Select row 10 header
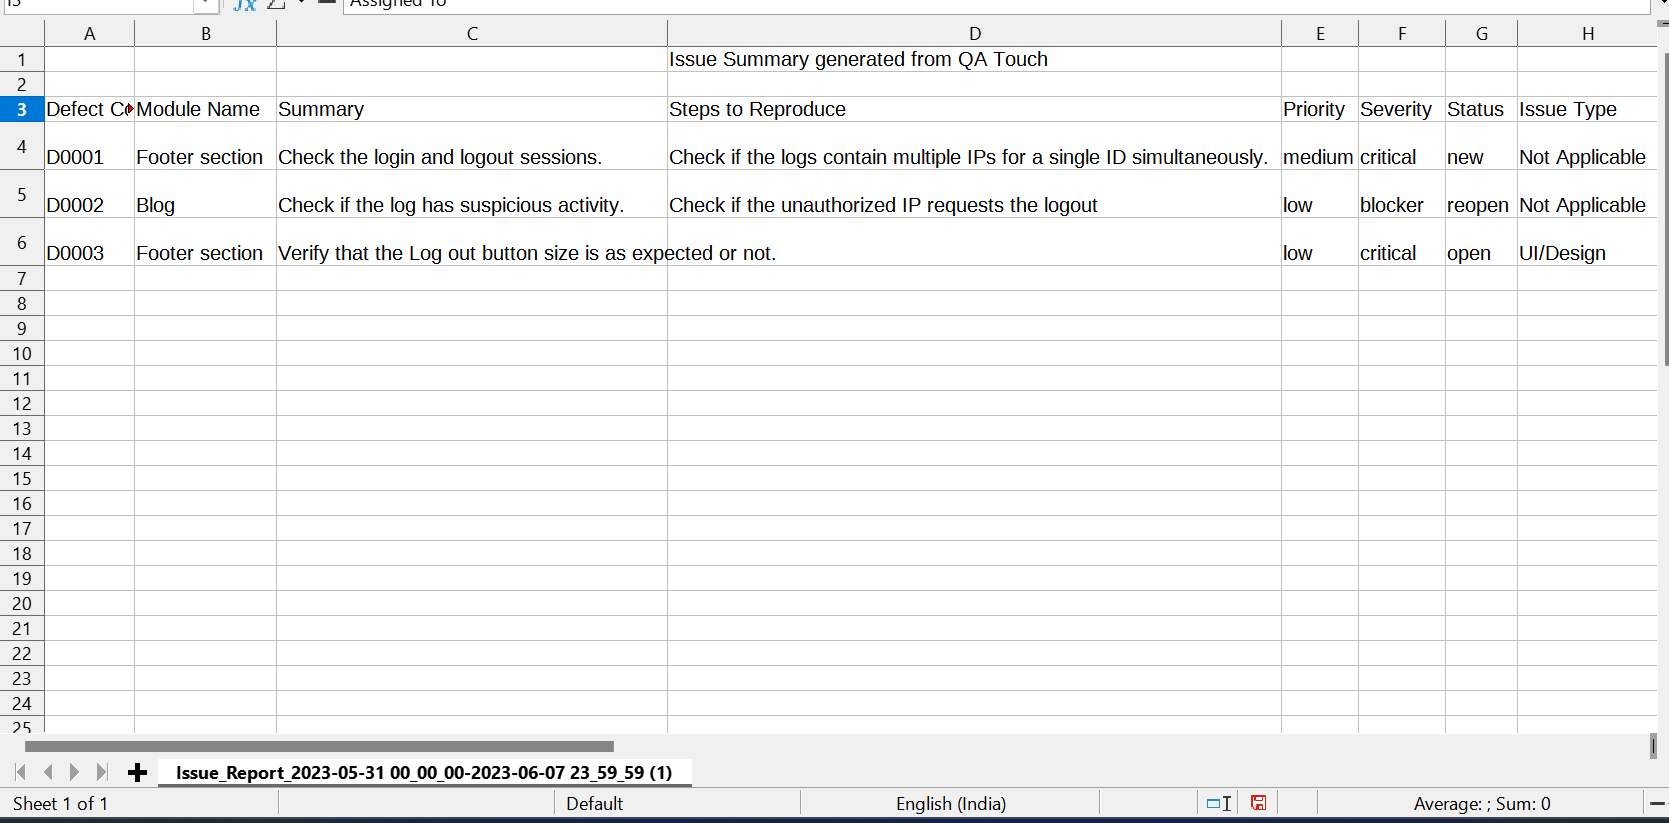The width and height of the screenshot is (1669, 823). tap(22, 353)
